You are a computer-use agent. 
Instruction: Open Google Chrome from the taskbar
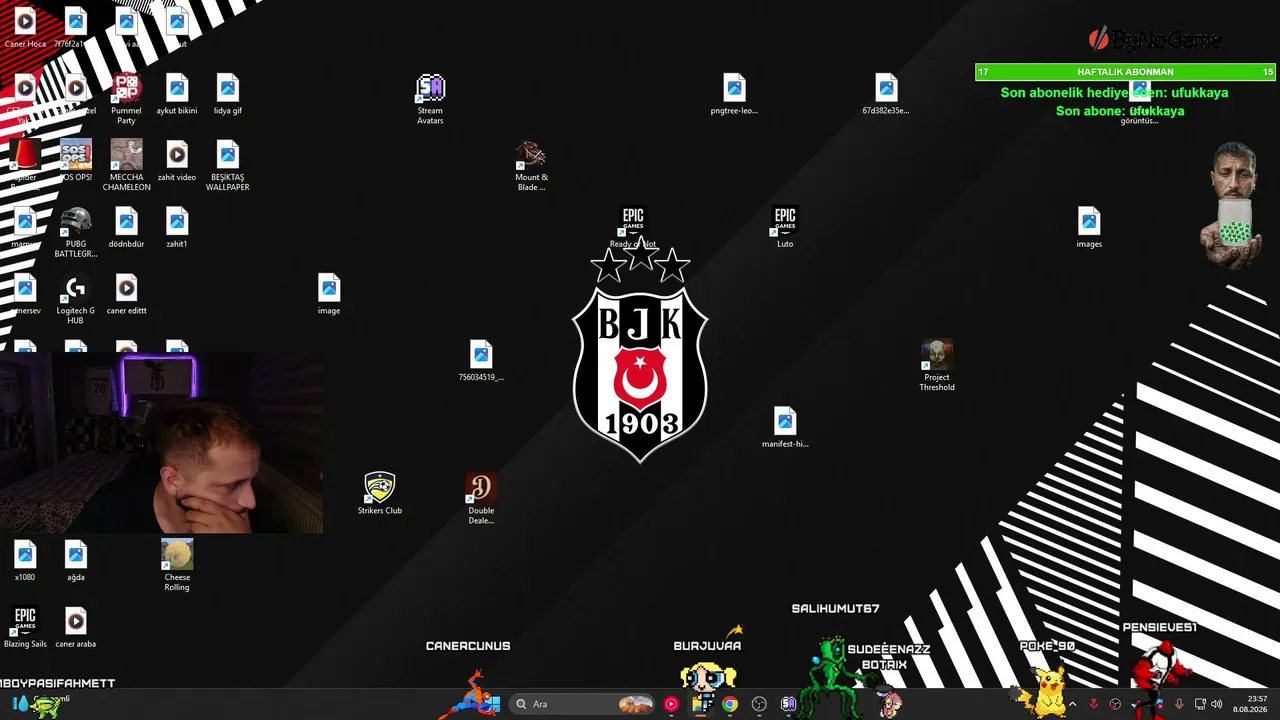730,704
